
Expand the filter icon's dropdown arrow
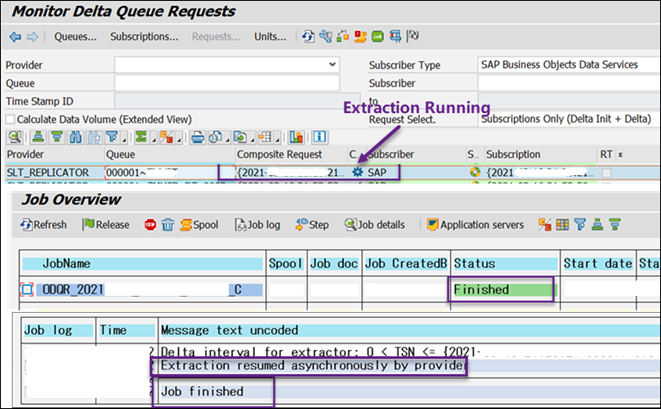[124, 139]
